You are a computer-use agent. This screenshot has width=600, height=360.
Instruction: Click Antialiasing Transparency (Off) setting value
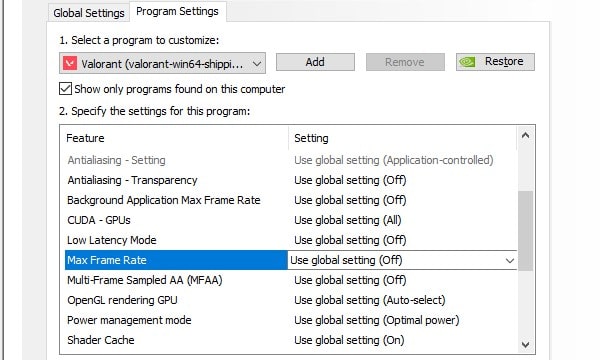[x=350, y=180]
